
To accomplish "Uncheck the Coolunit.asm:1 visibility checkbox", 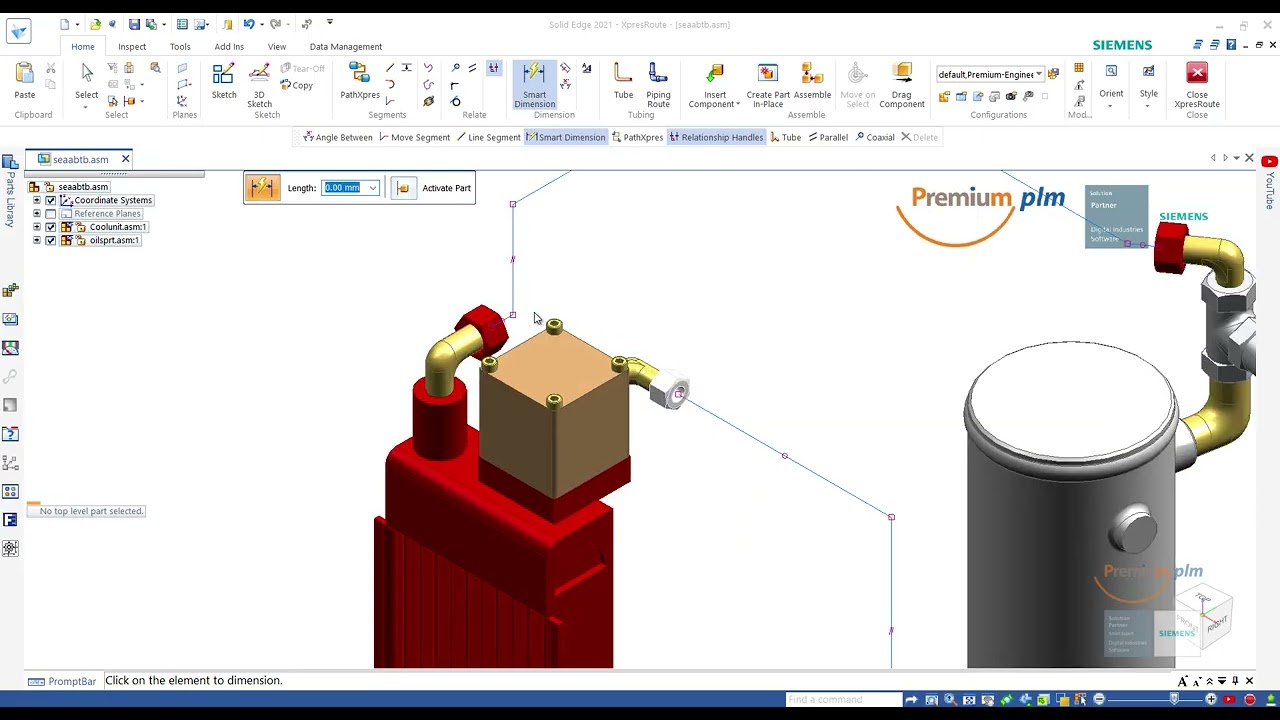I will [51, 227].
